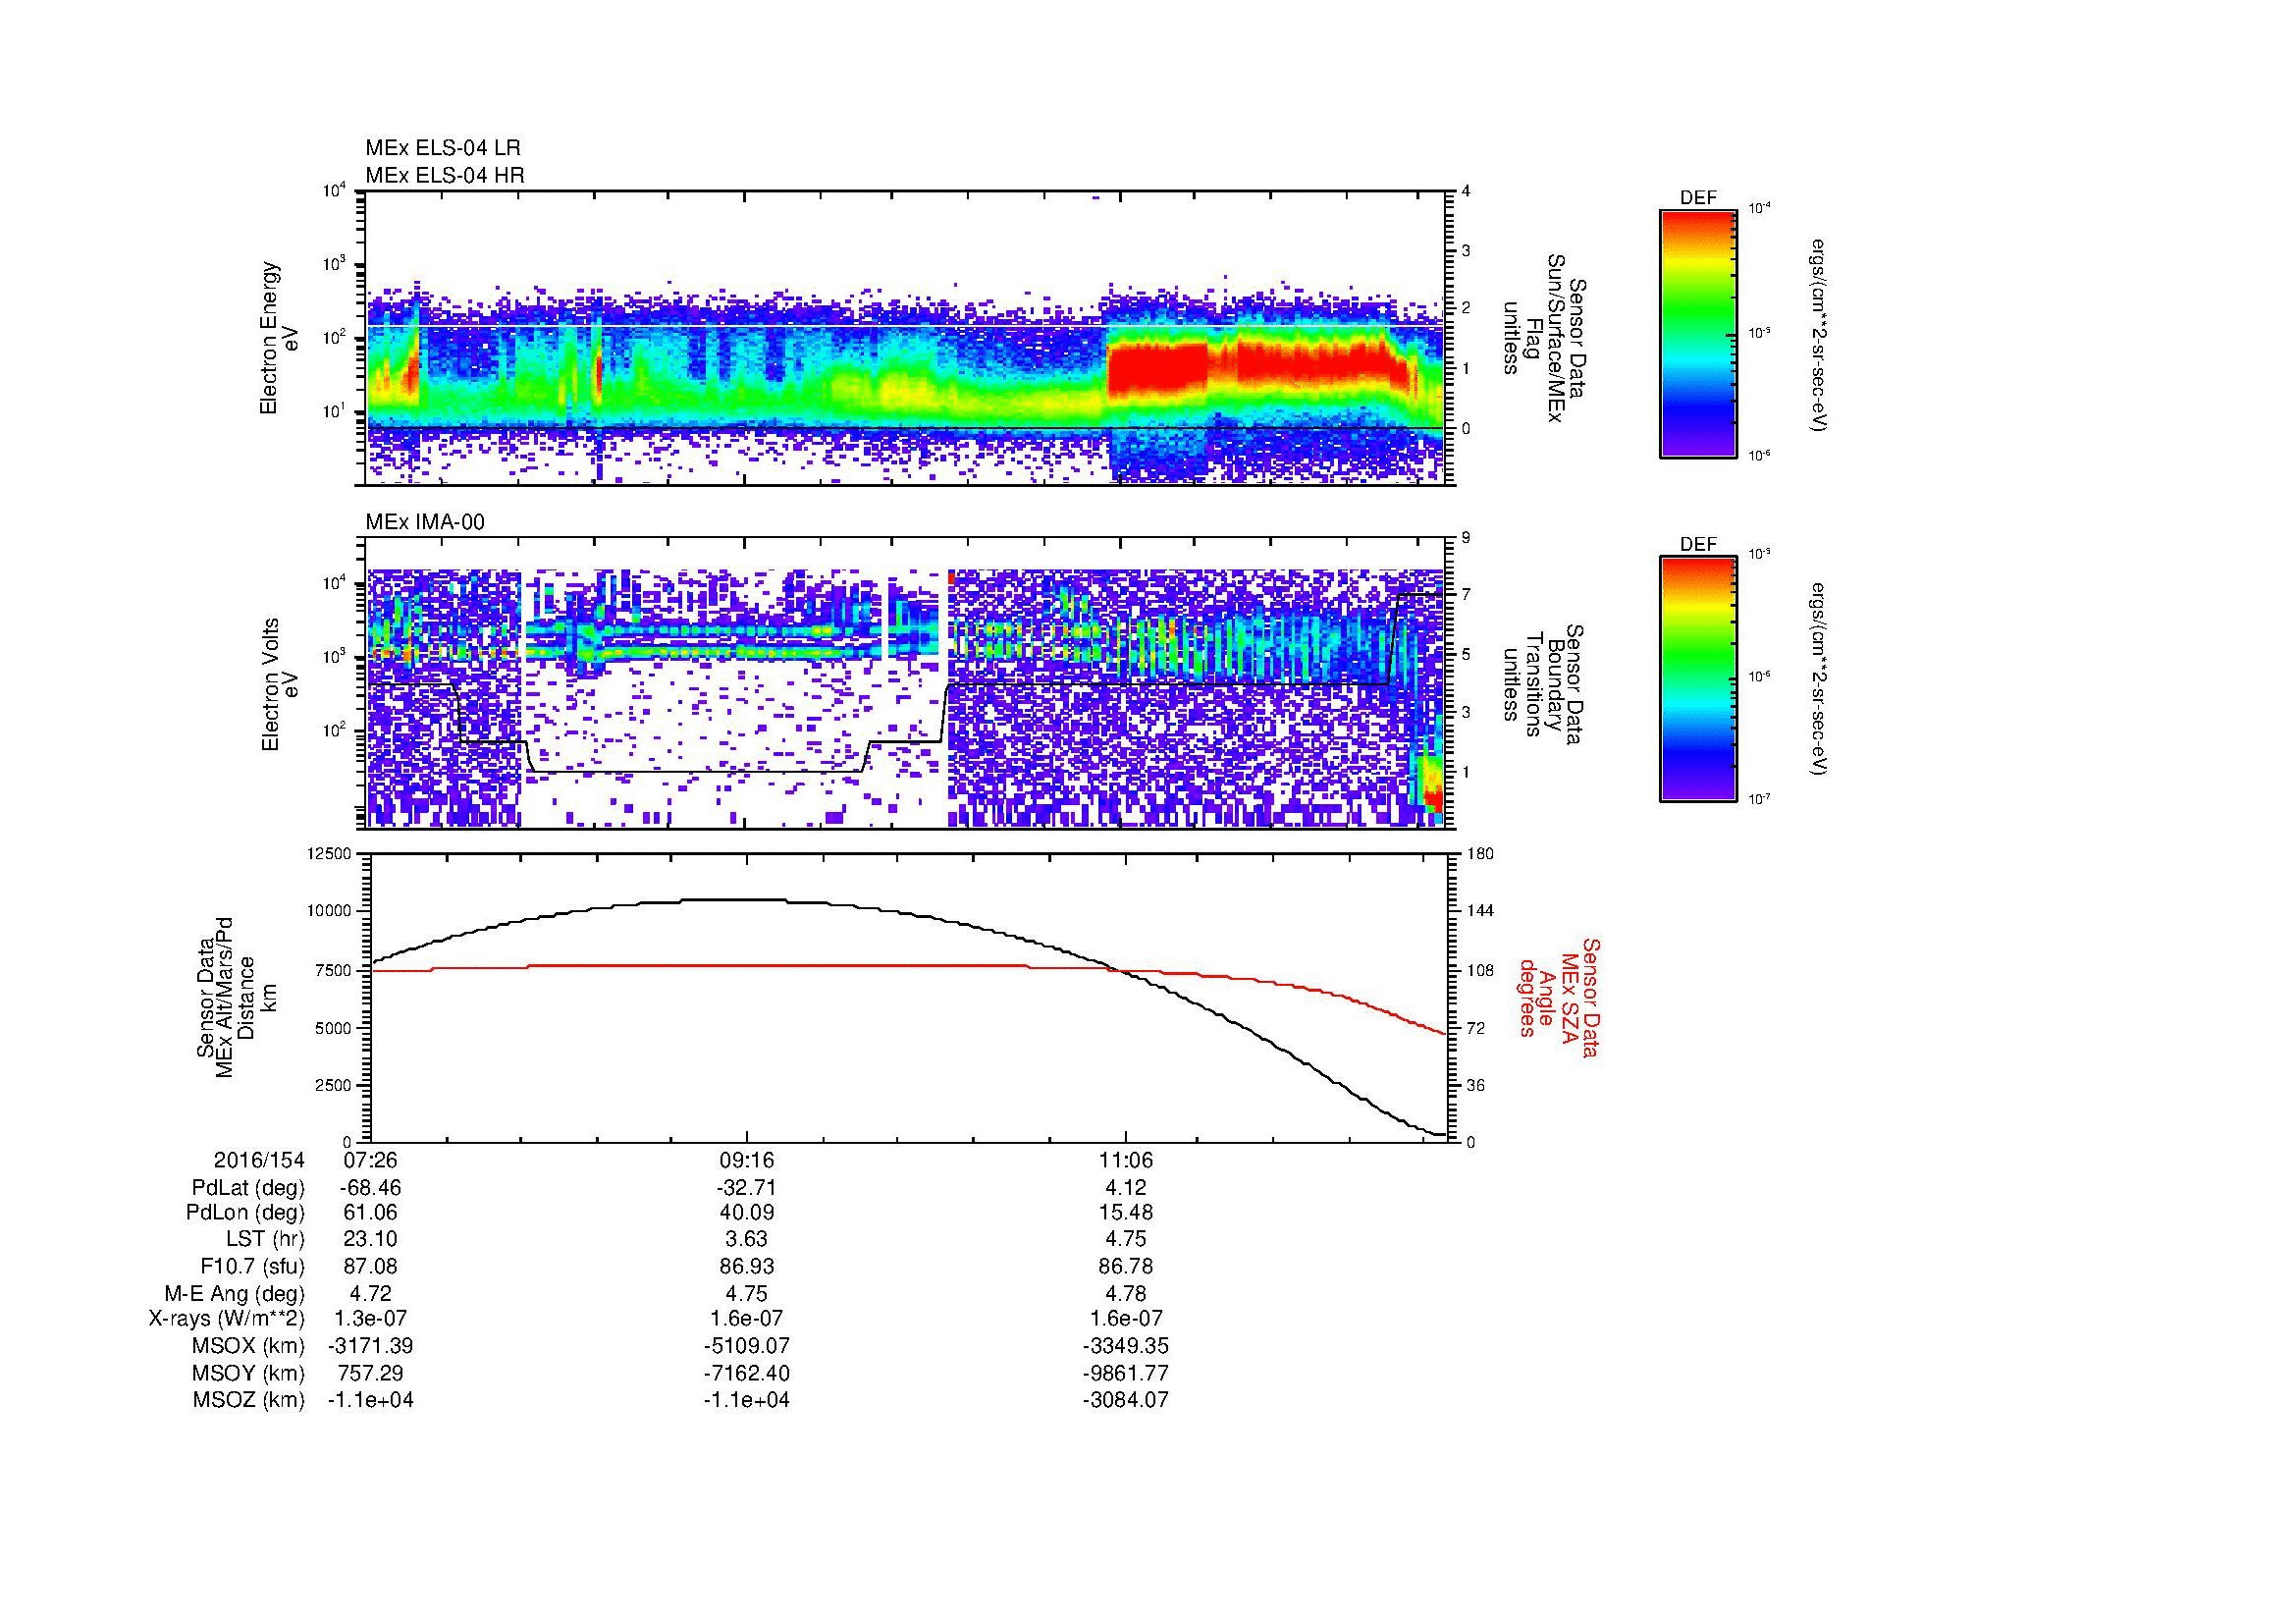Image resolution: width=2296 pixels, height=1623 pixels.
Task: Click the time tick label '11:06'
Action: click(x=1126, y=1161)
